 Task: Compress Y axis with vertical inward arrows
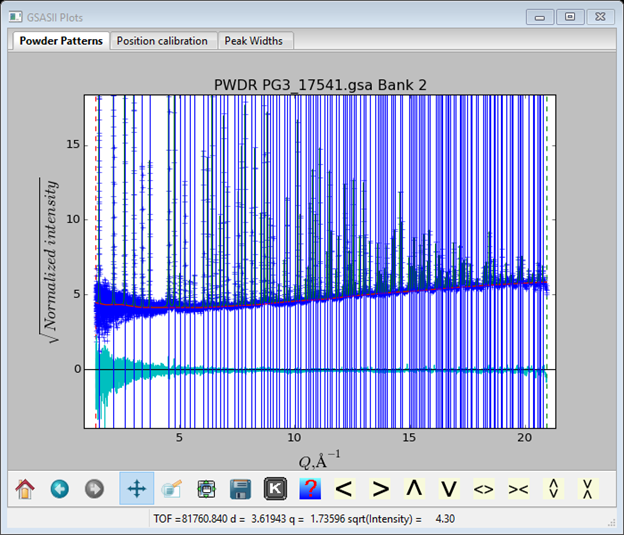pos(587,489)
